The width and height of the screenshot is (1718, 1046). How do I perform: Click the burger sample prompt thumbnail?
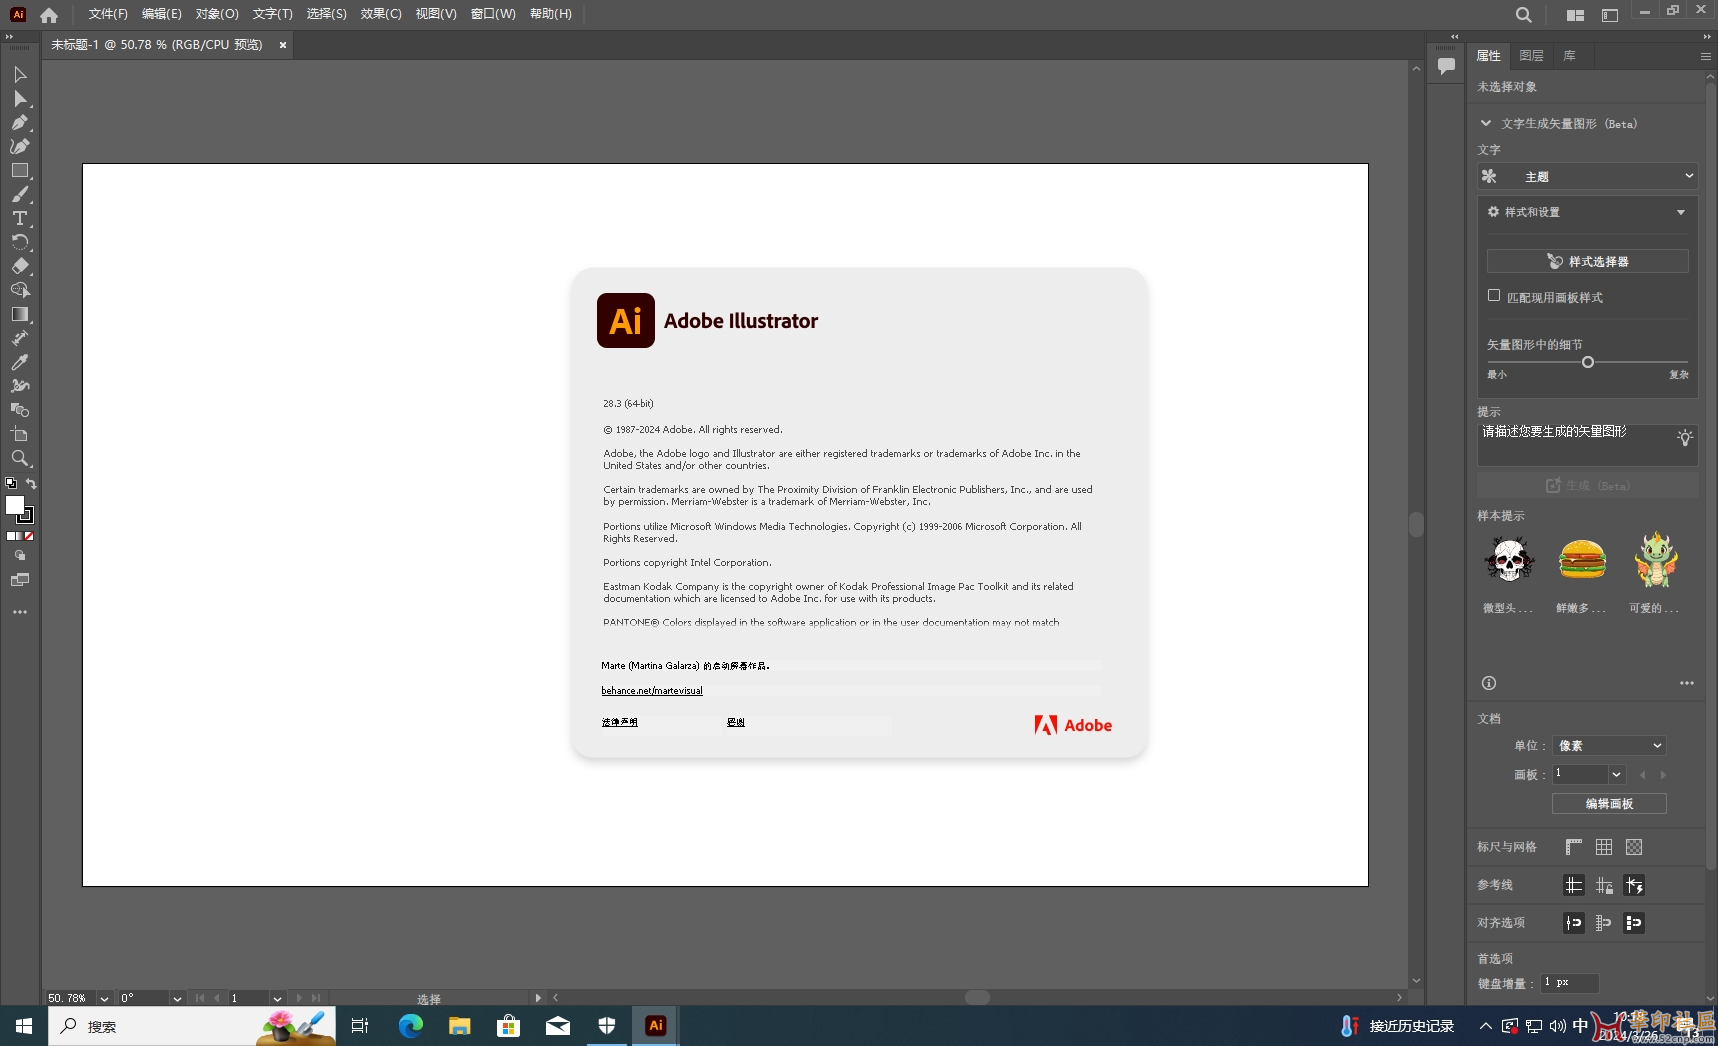(1582, 560)
